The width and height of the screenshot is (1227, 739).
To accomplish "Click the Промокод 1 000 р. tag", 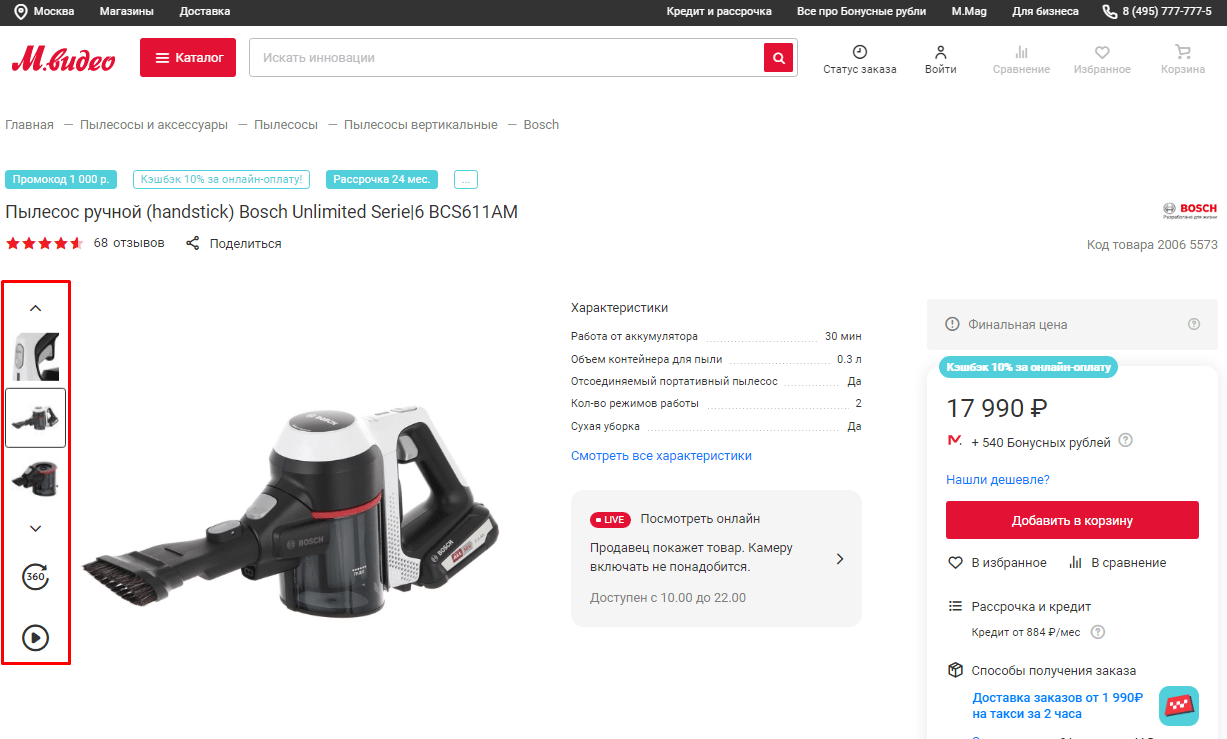I will [x=61, y=180].
